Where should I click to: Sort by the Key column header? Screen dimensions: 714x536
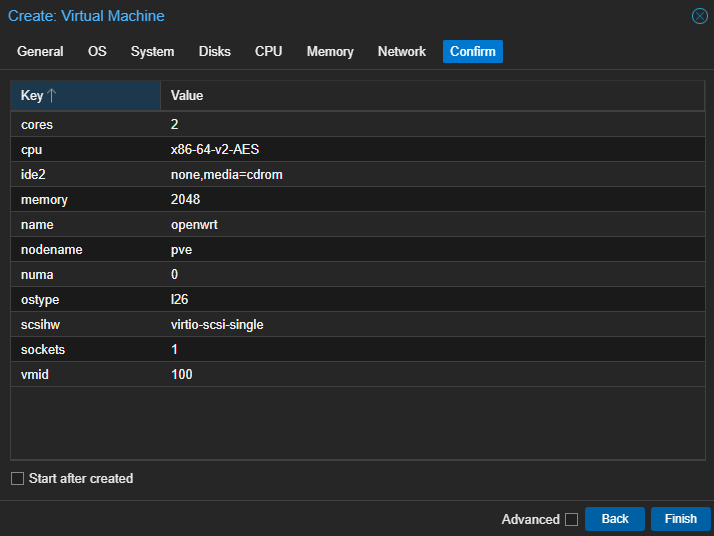32,96
